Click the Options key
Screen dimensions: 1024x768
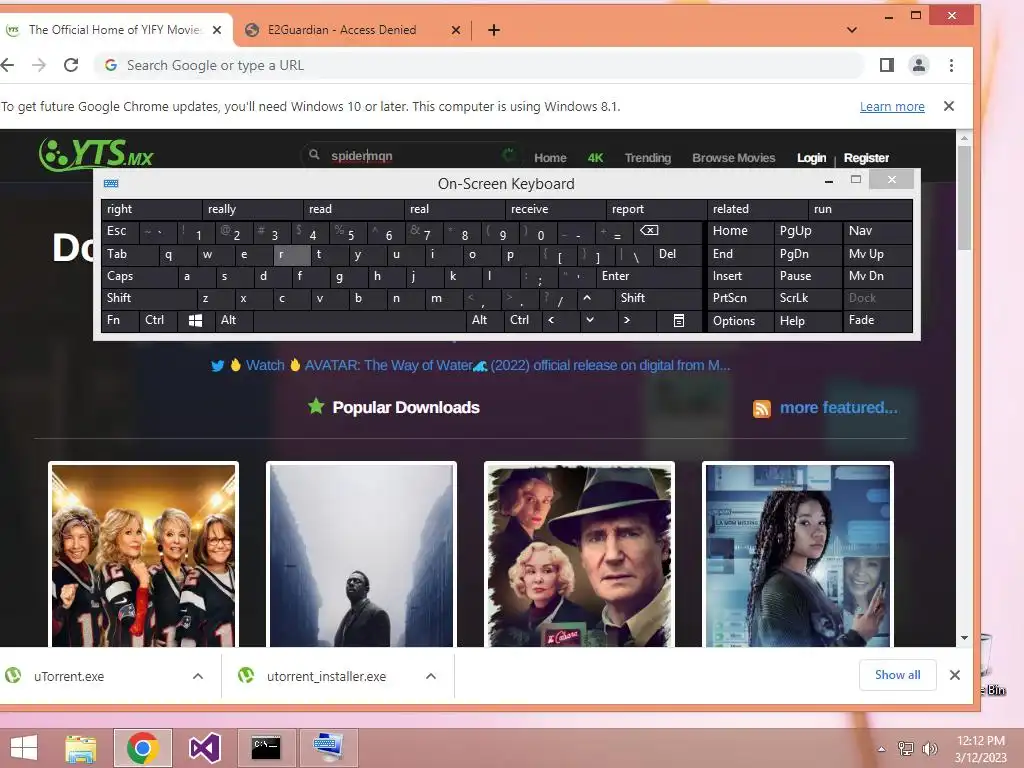tap(740, 321)
